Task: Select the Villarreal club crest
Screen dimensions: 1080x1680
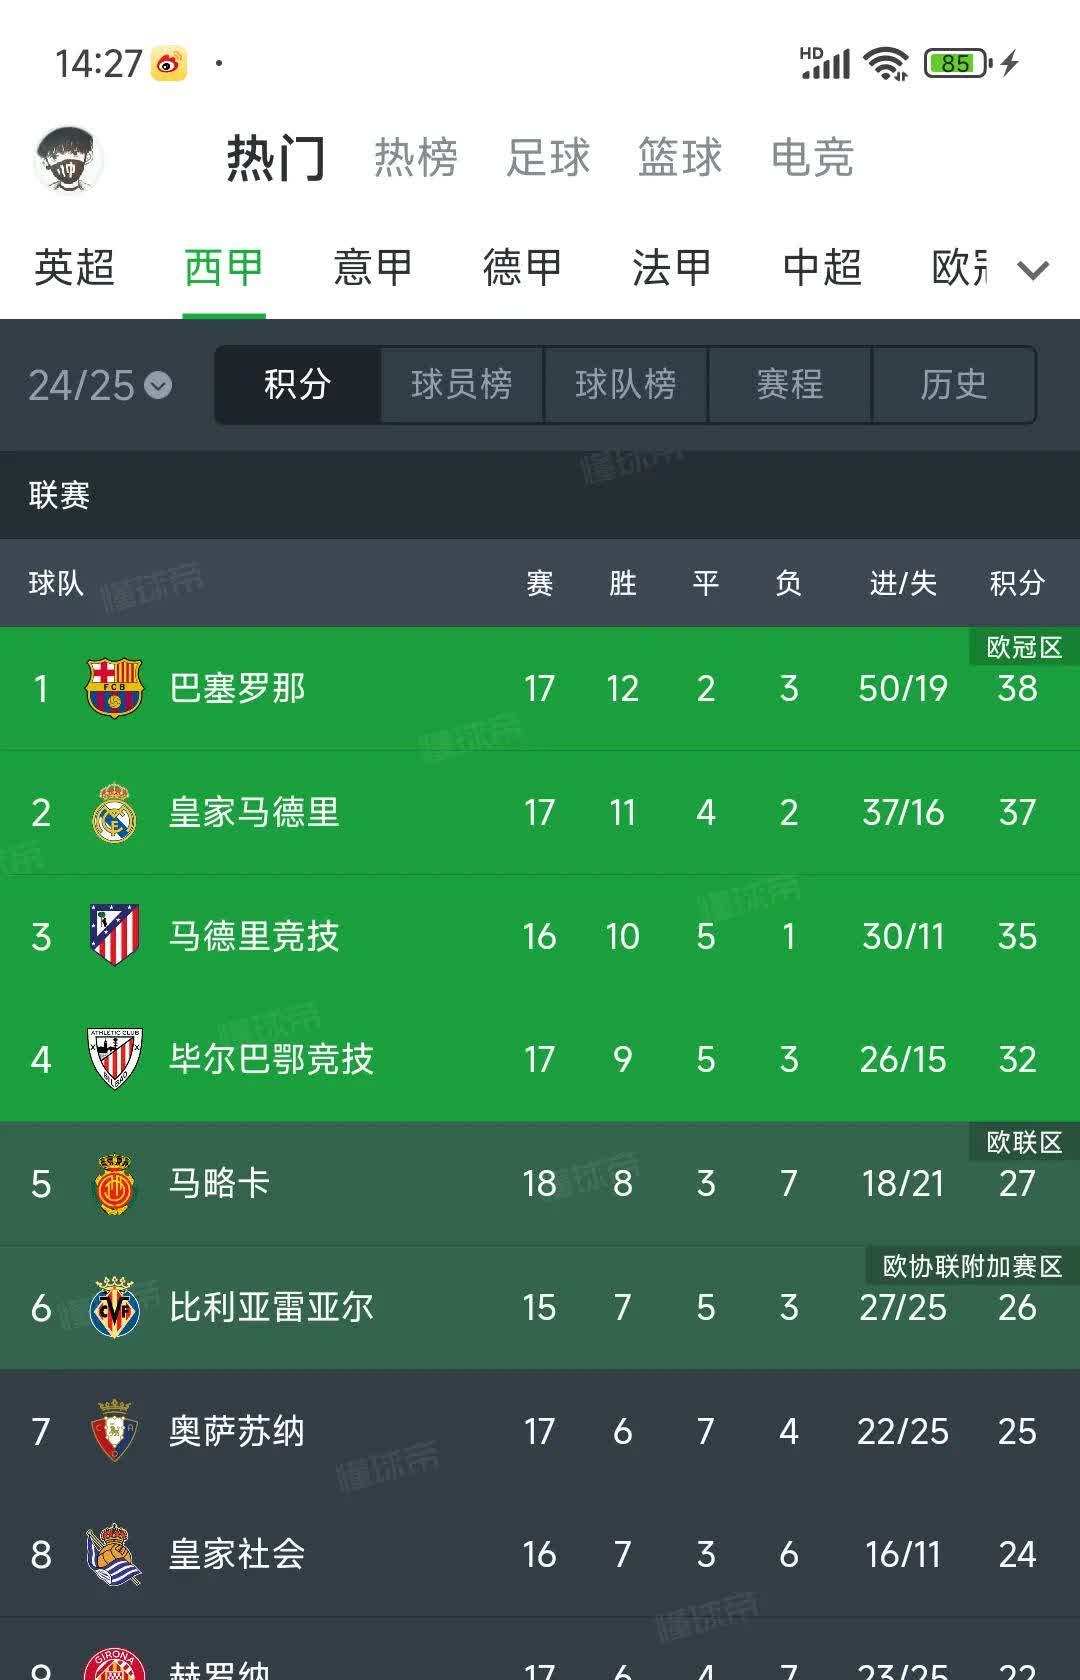Action: 114,1307
